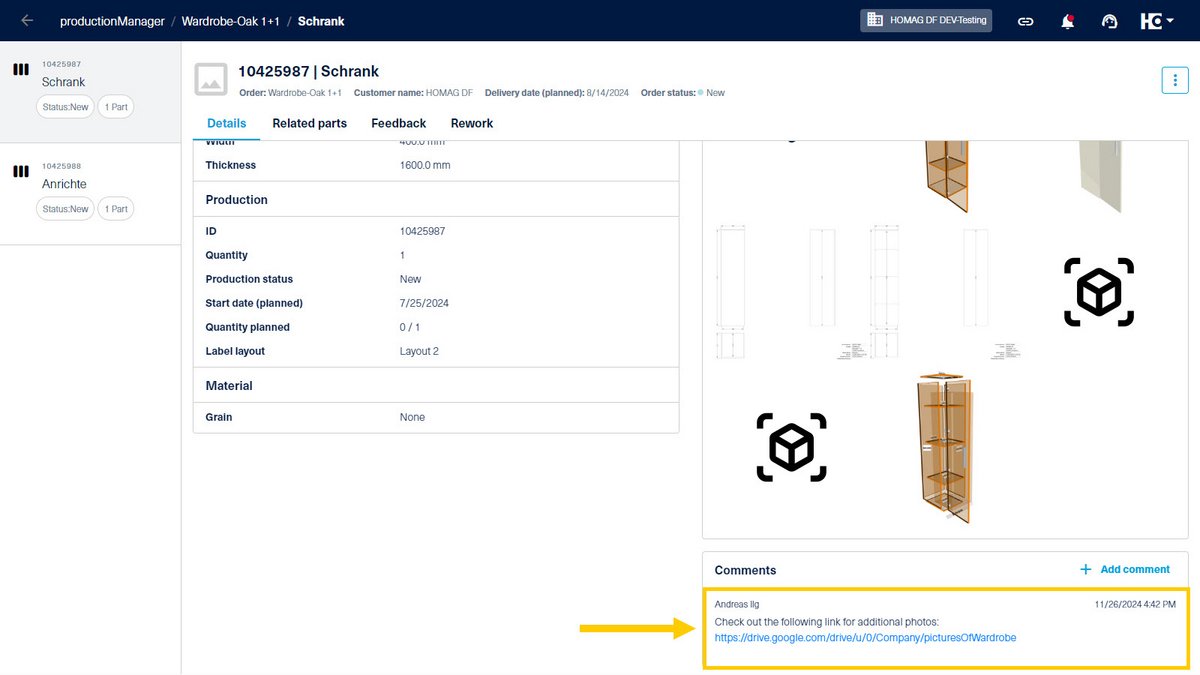The height and width of the screenshot is (675, 1200).
Task: Follow the Google Drive photos link
Action: [x=864, y=637]
